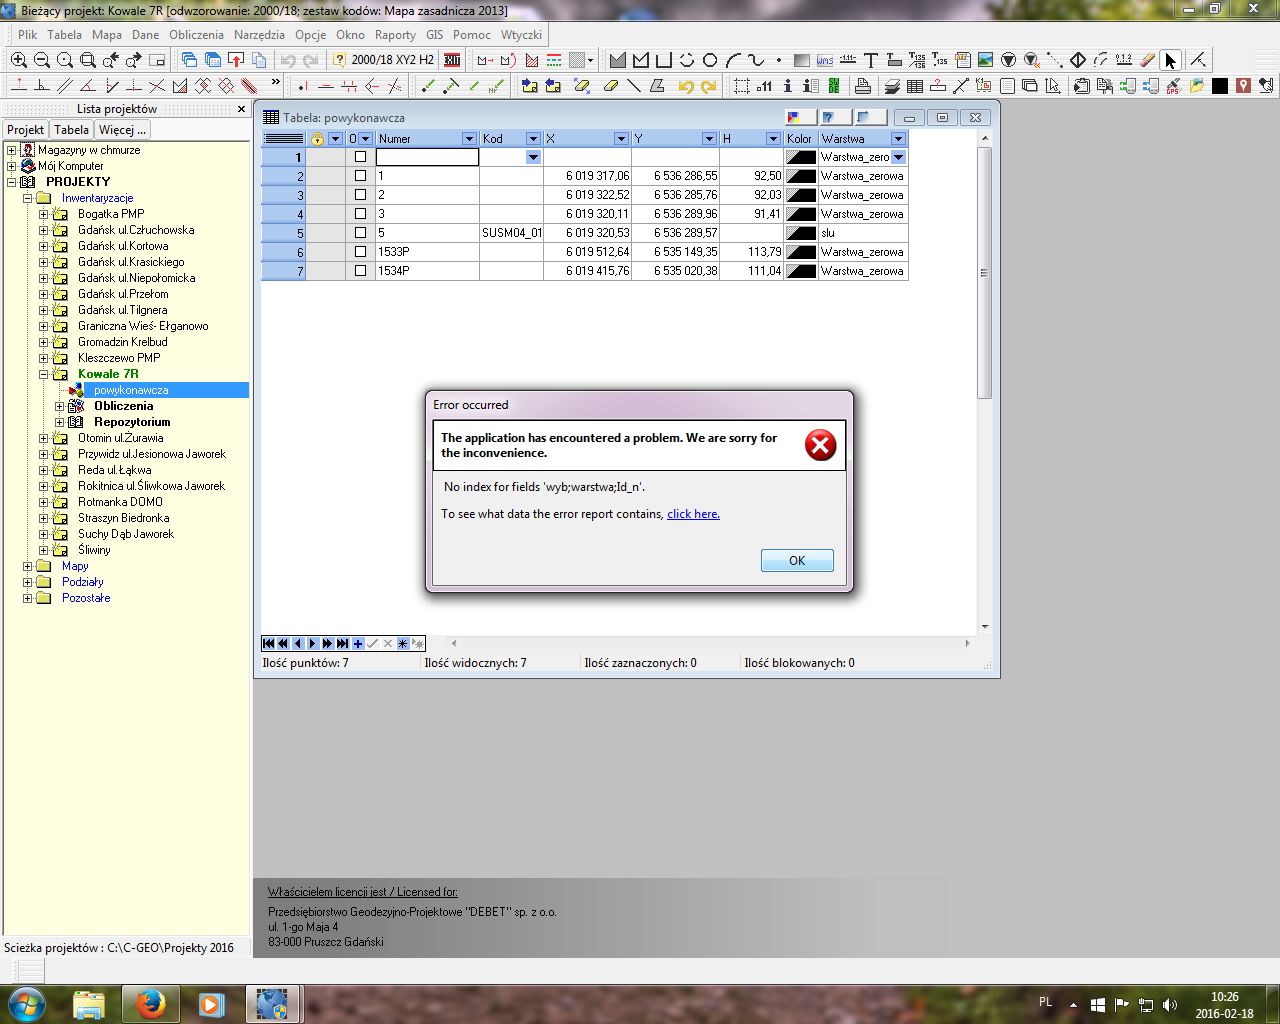Open the H column filter dropdown
Image resolution: width=1280 pixels, height=1024 pixels.
tap(773, 139)
